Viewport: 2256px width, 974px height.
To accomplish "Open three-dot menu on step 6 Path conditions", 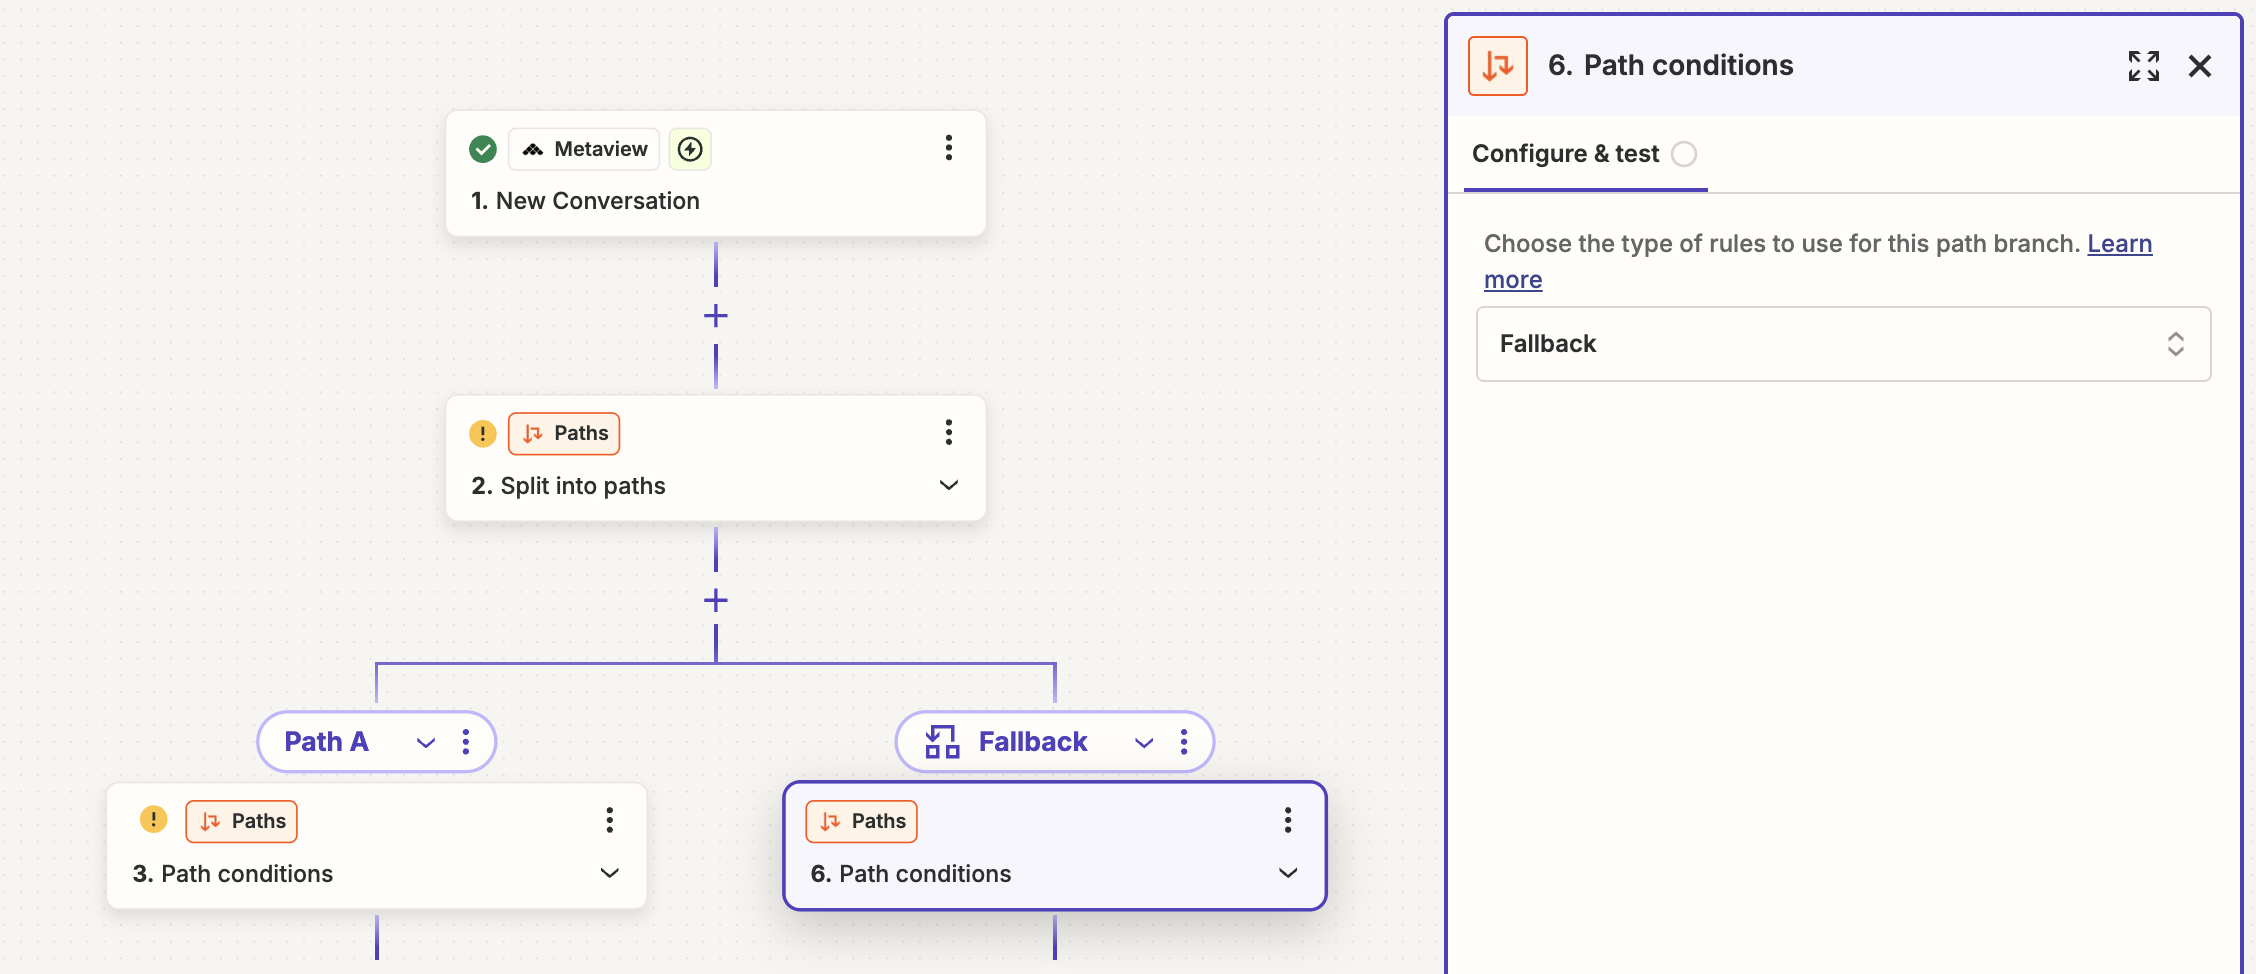I will point(1288,820).
